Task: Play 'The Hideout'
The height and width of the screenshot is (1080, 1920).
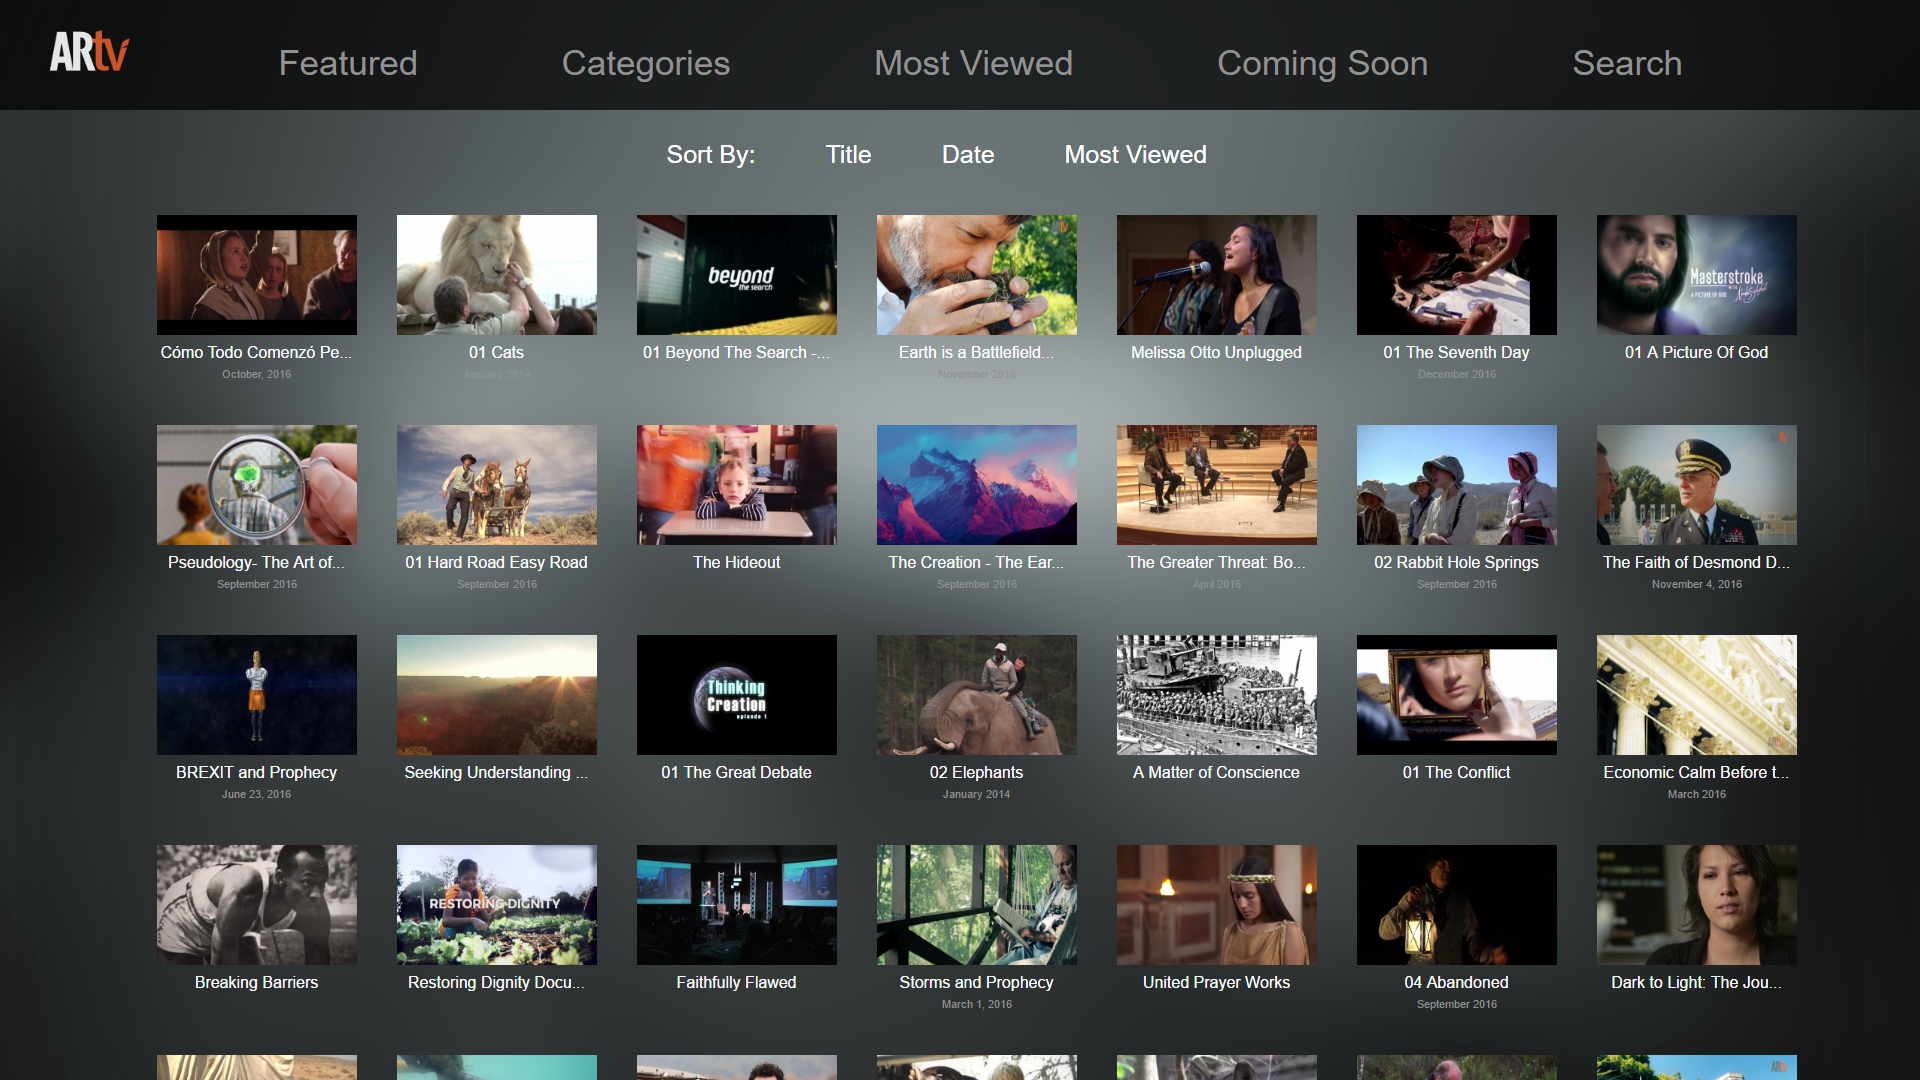Action: pyautogui.click(x=736, y=484)
